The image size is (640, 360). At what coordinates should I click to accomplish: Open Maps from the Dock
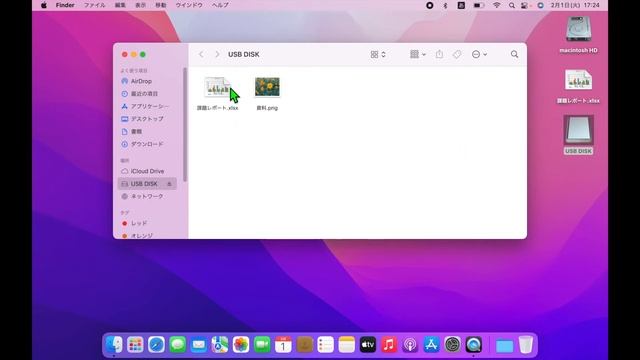point(220,345)
